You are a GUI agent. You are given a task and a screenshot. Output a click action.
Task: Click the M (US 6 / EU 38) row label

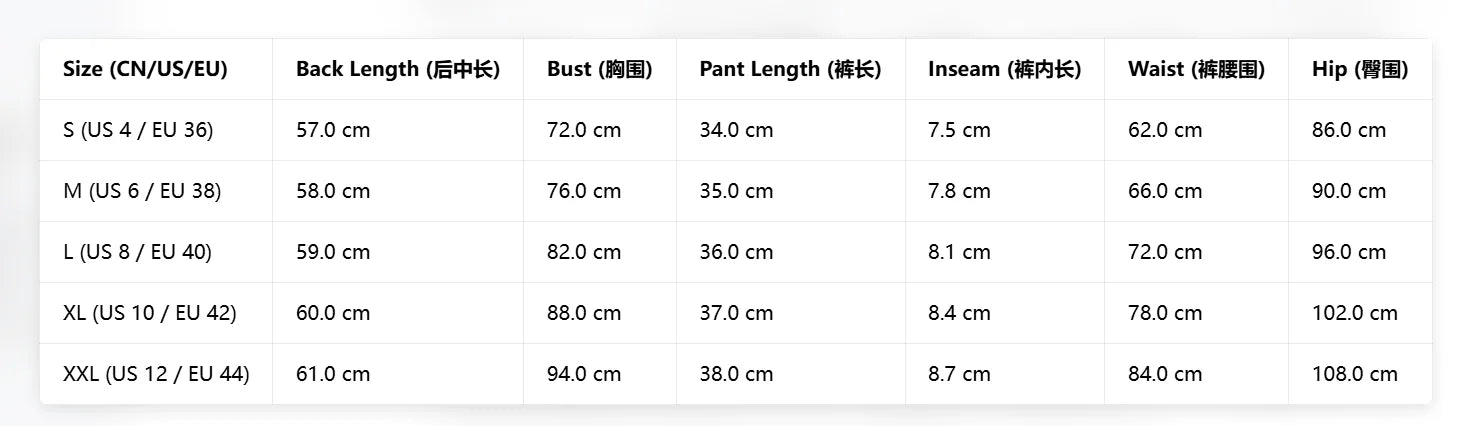(x=142, y=191)
